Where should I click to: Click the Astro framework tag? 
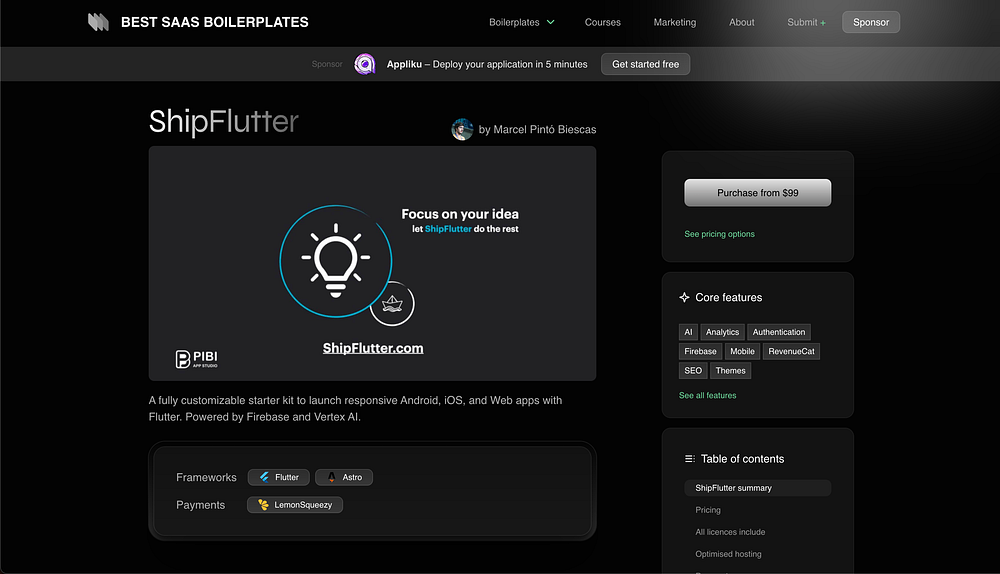click(x=344, y=477)
